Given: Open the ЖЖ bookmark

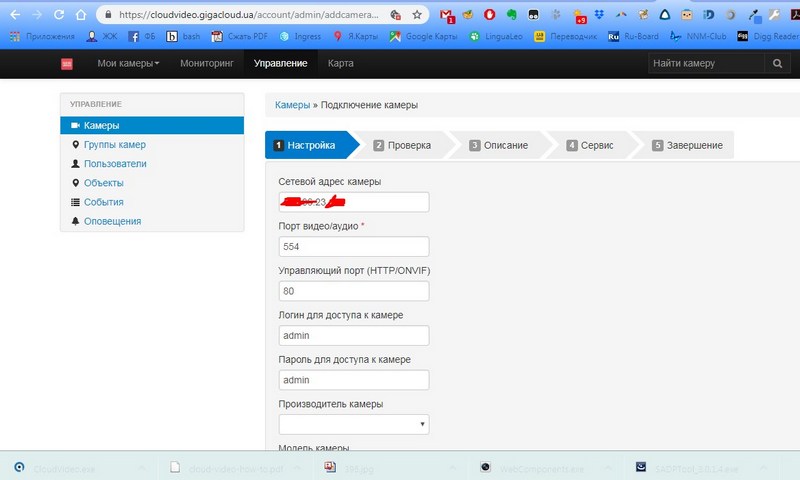Looking at the screenshot, I should pos(102,36).
